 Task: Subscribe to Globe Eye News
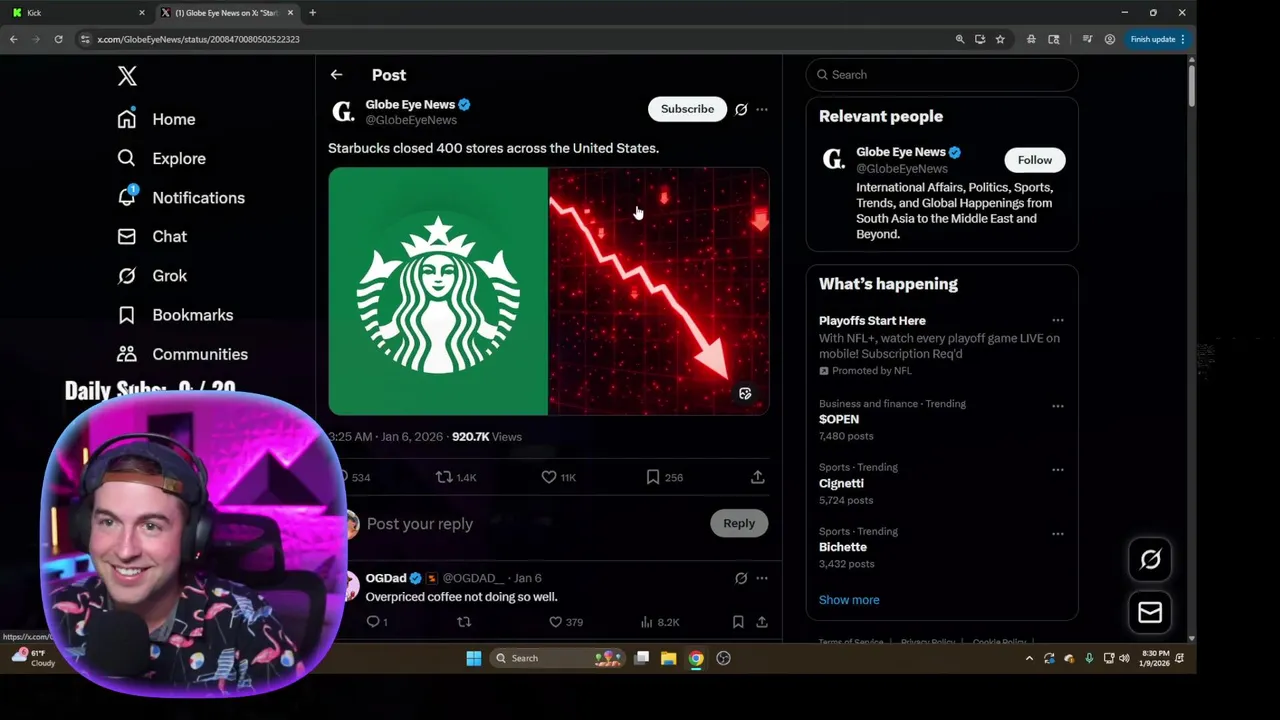(x=687, y=109)
